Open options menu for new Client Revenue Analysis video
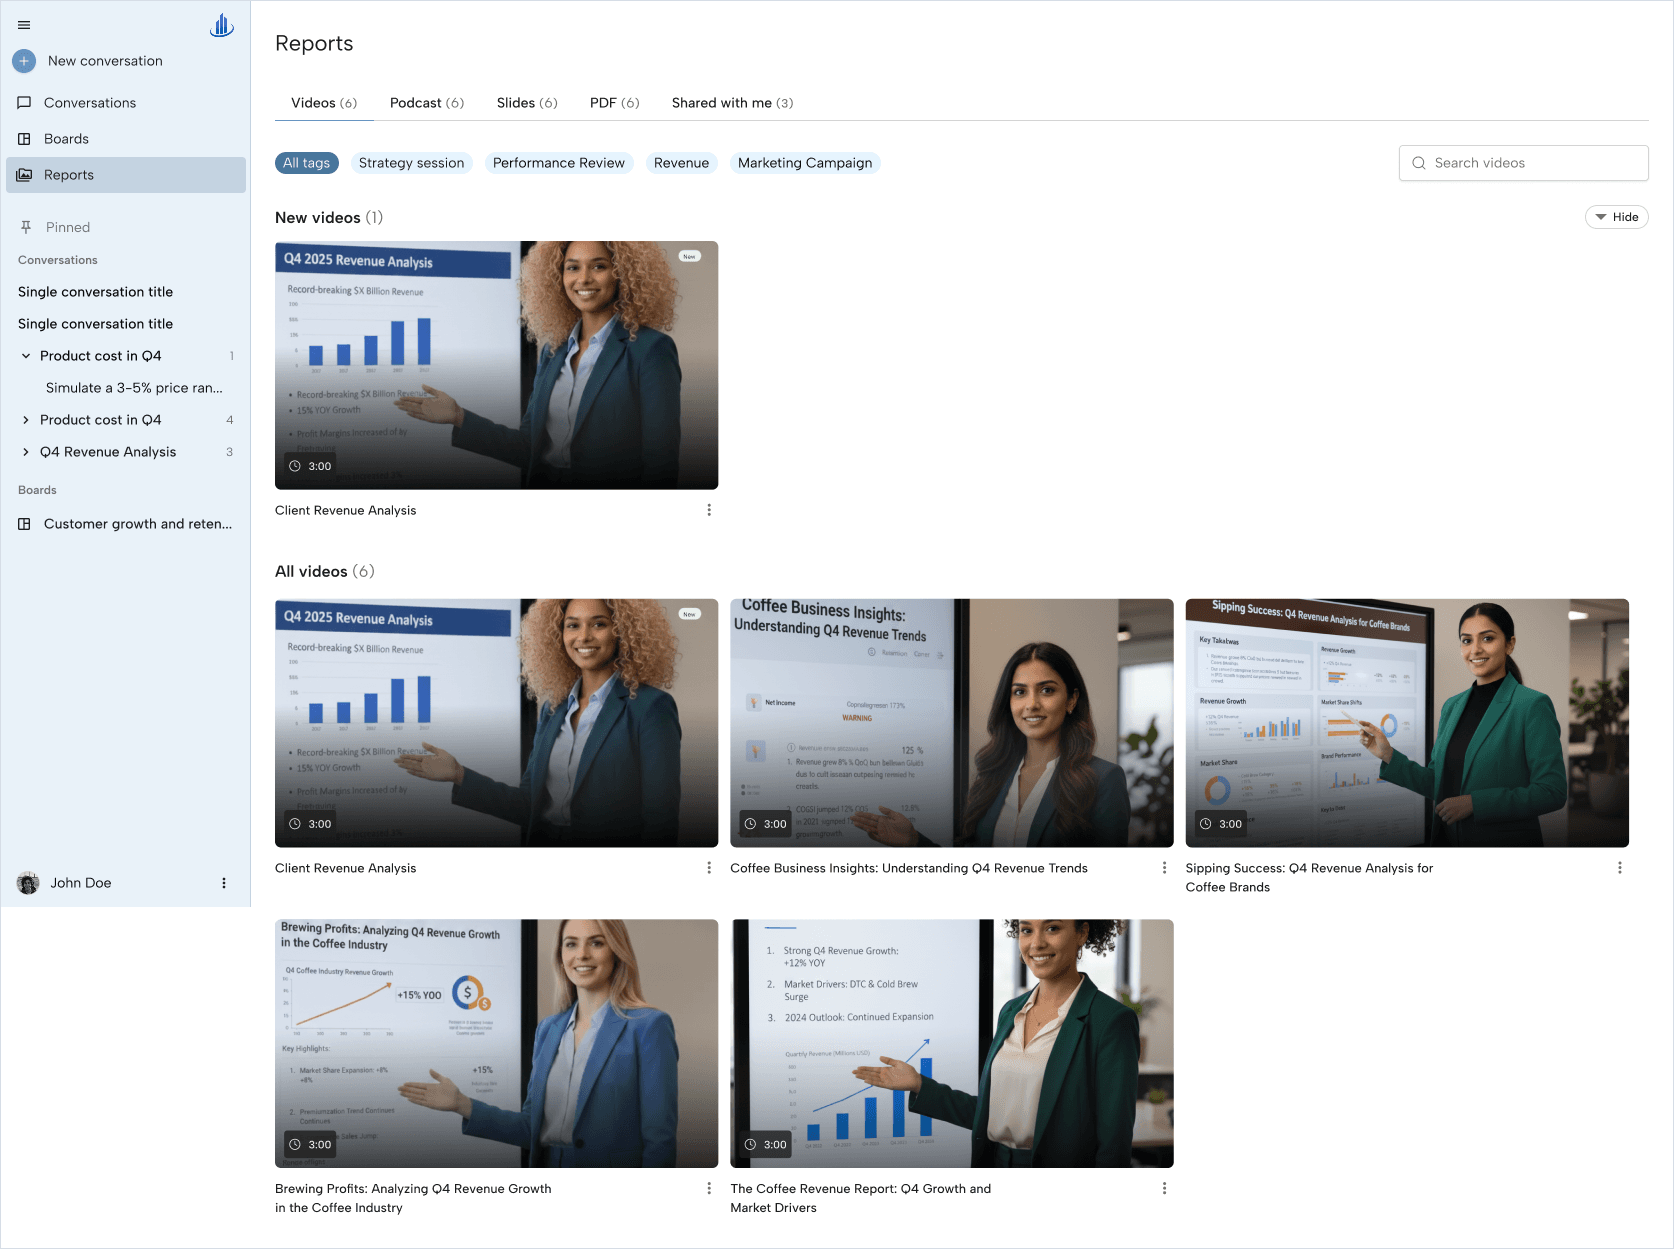1674x1249 pixels. 709,510
